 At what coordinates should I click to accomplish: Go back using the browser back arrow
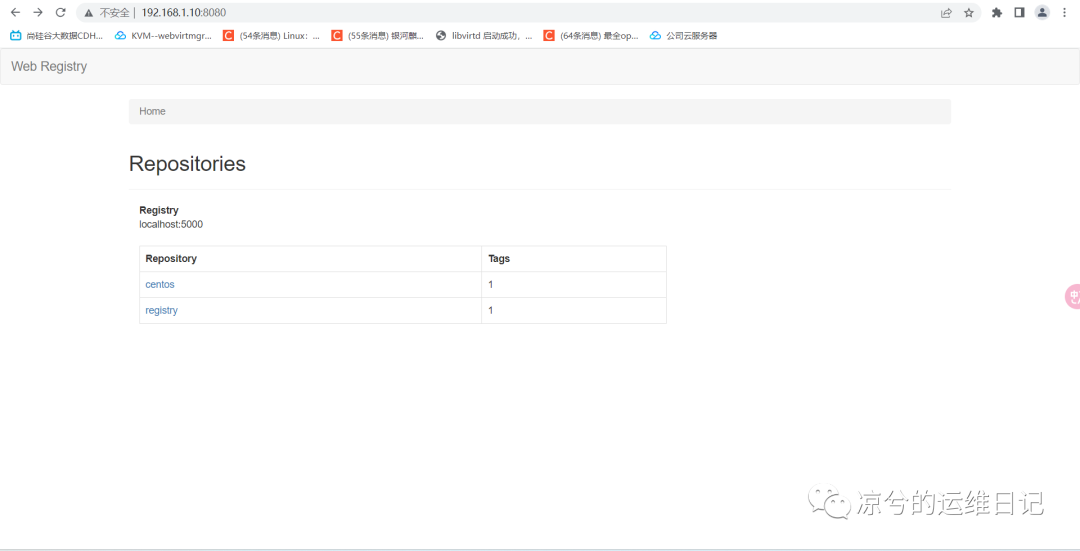click(x=15, y=12)
